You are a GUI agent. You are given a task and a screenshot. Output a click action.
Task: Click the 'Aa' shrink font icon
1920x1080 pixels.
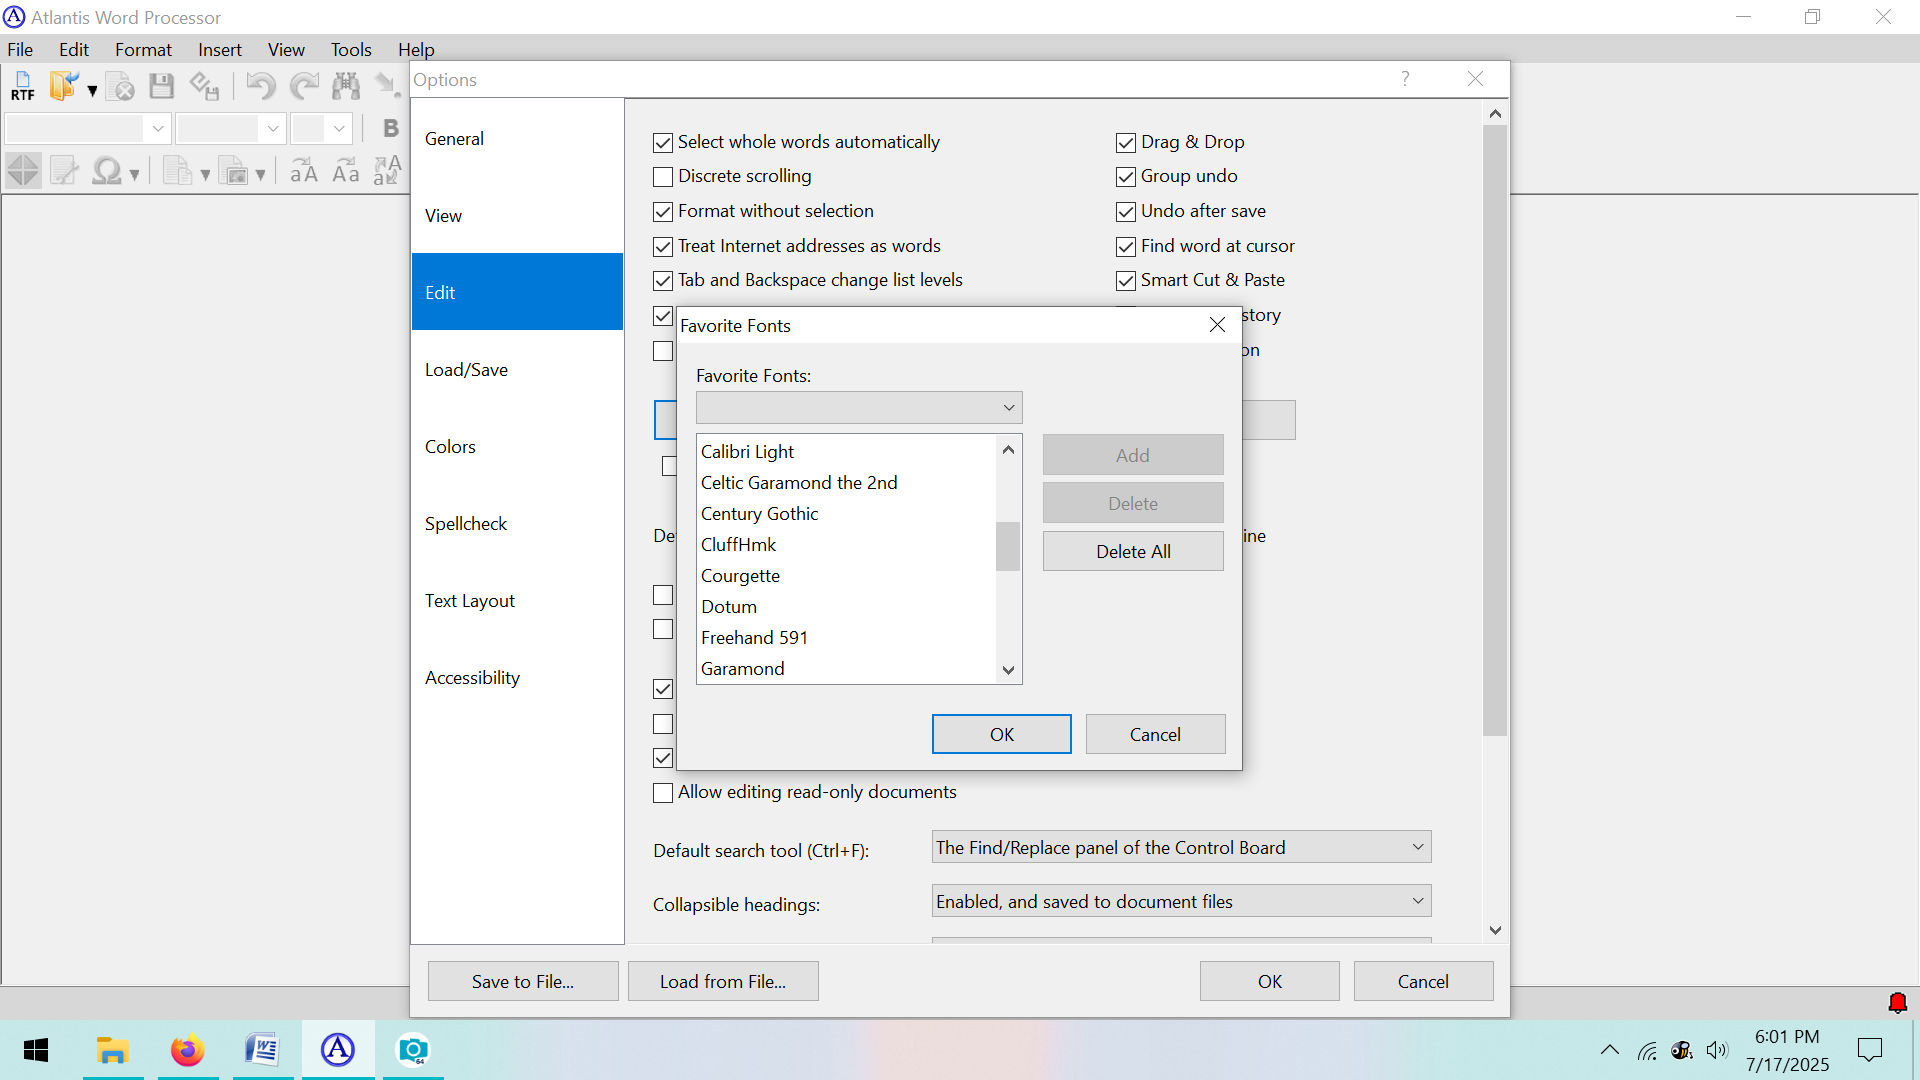[x=346, y=171]
